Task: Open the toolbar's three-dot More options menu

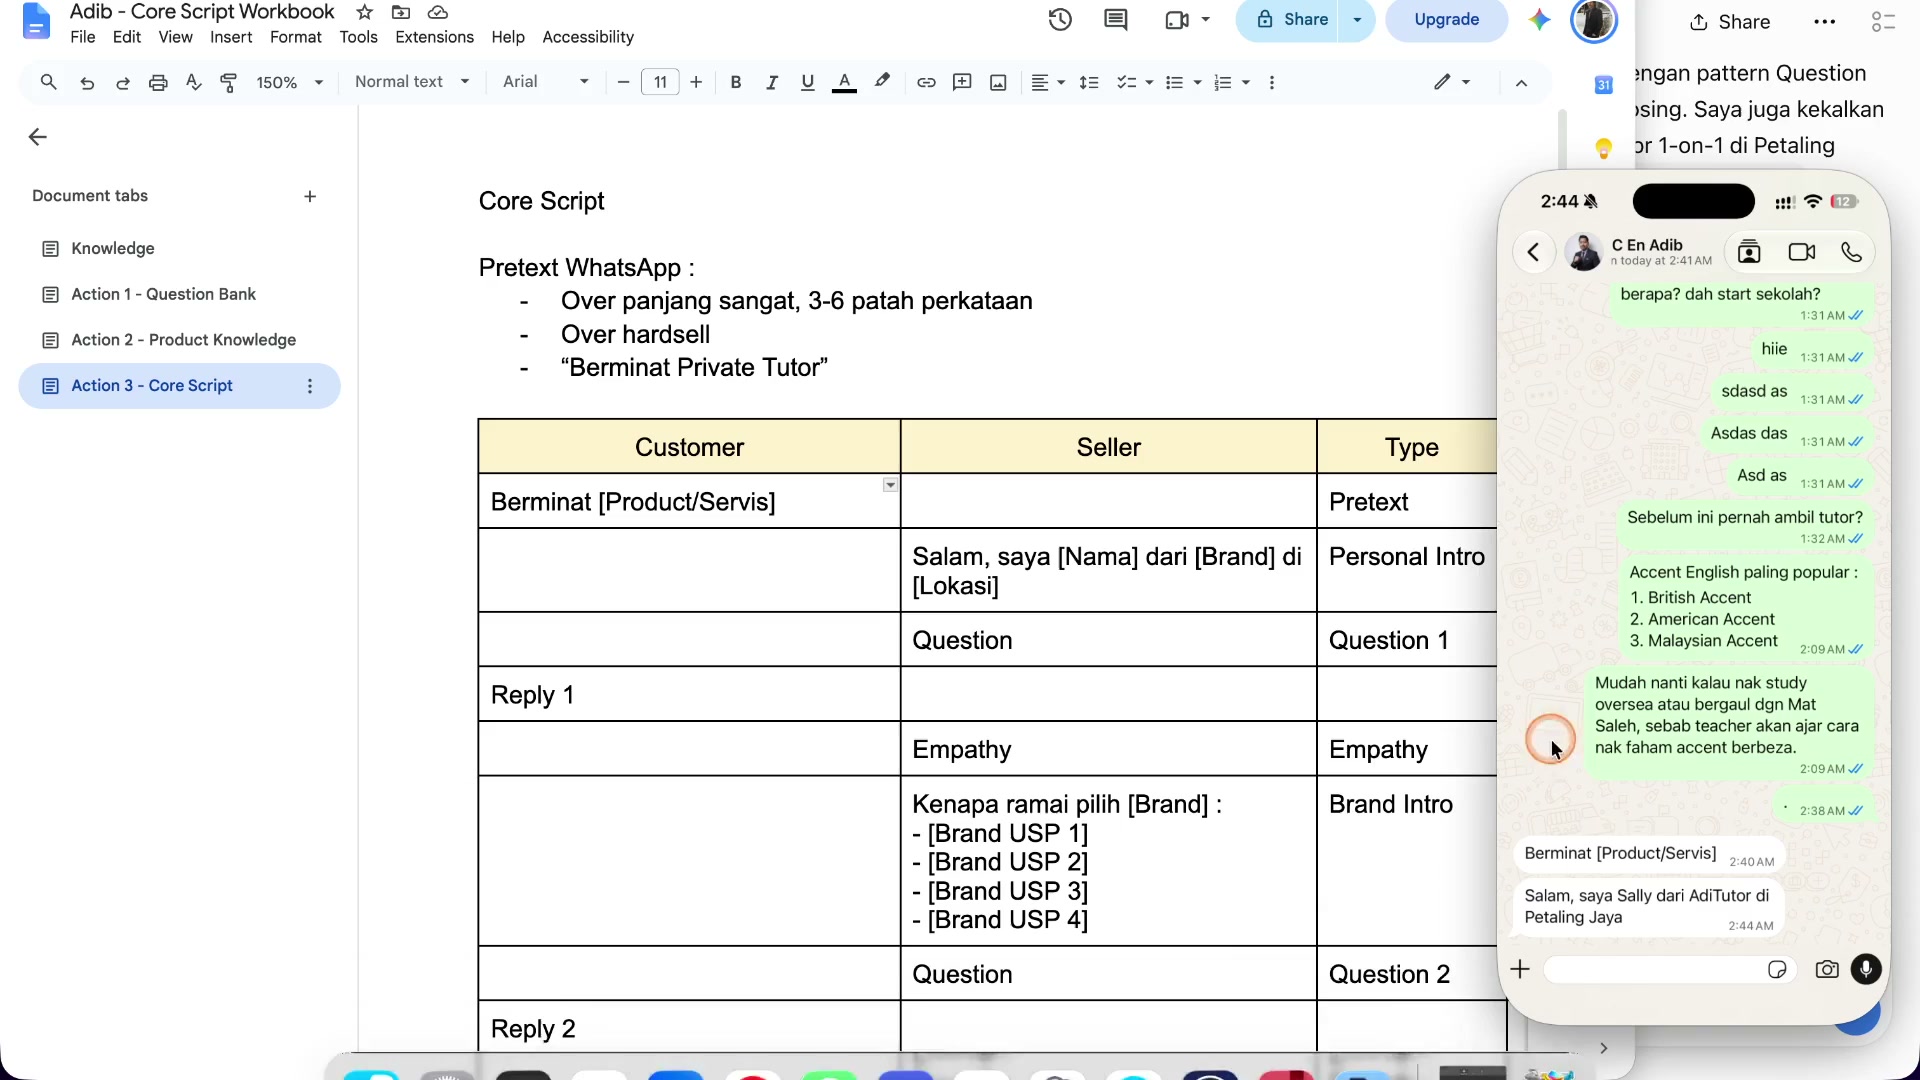Action: tap(1272, 83)
